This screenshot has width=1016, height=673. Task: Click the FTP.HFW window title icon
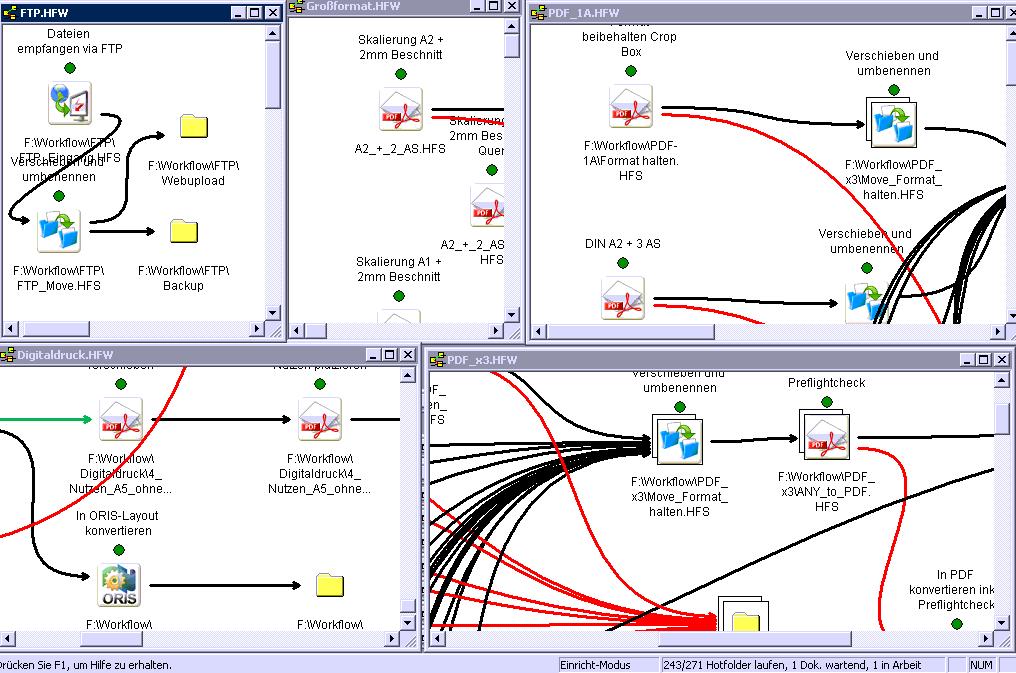pyautogui.click(x=10, y=12)
